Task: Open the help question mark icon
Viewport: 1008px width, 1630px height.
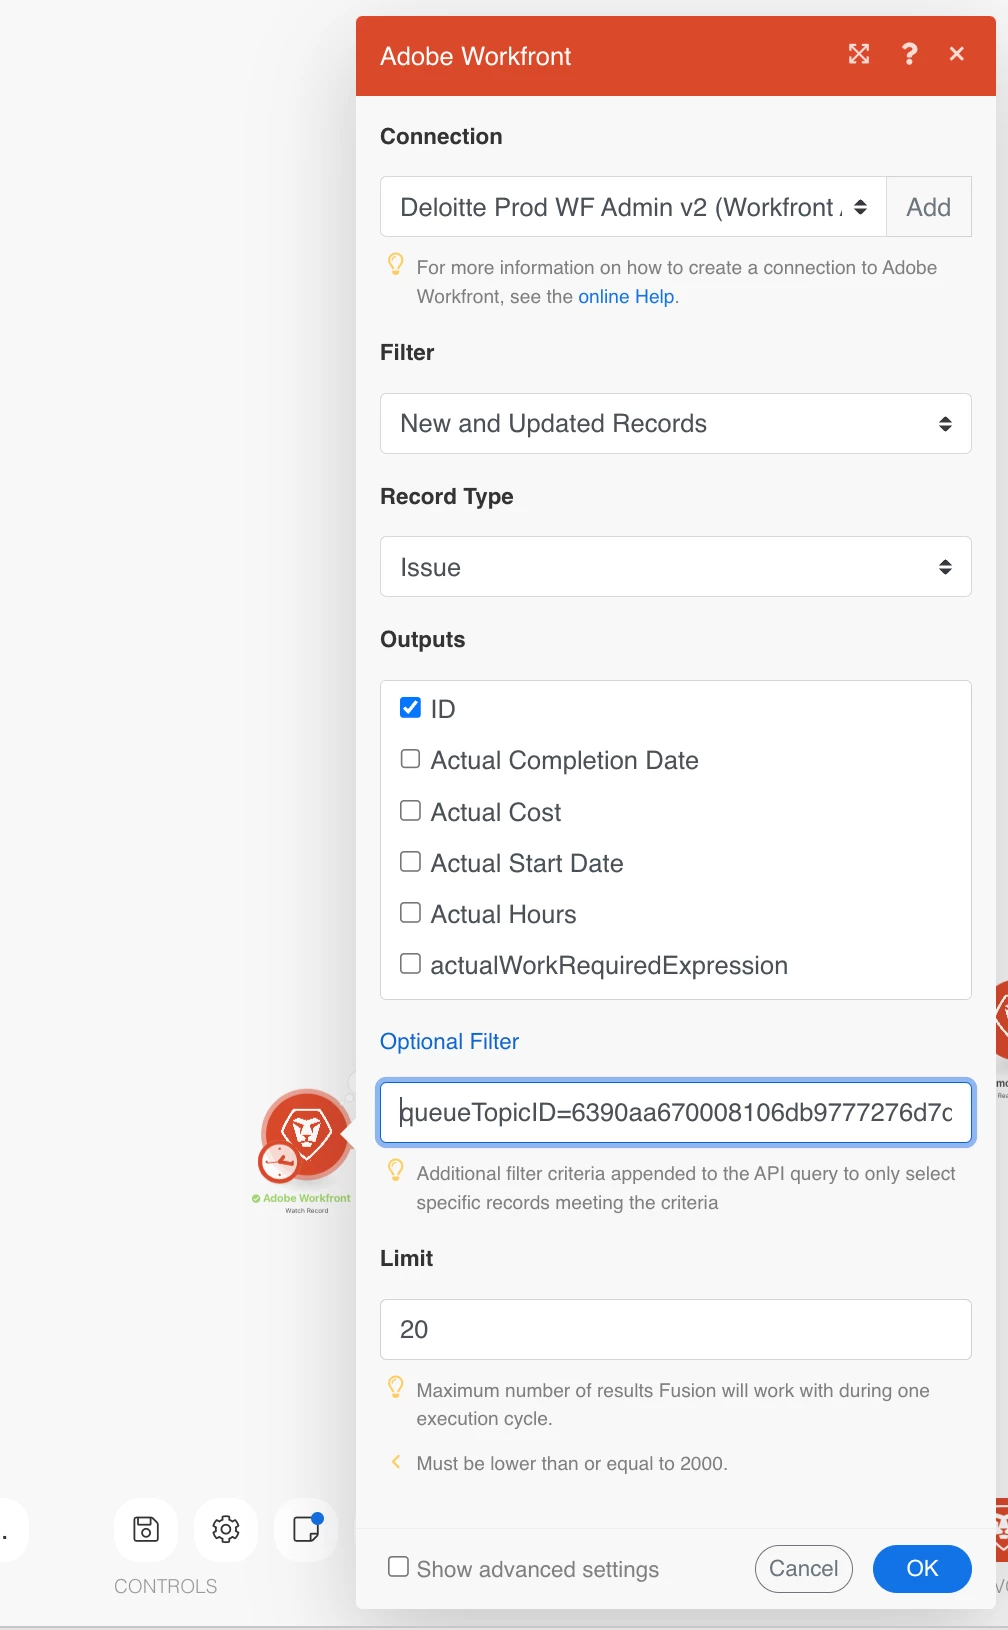Action: [909, 54]
